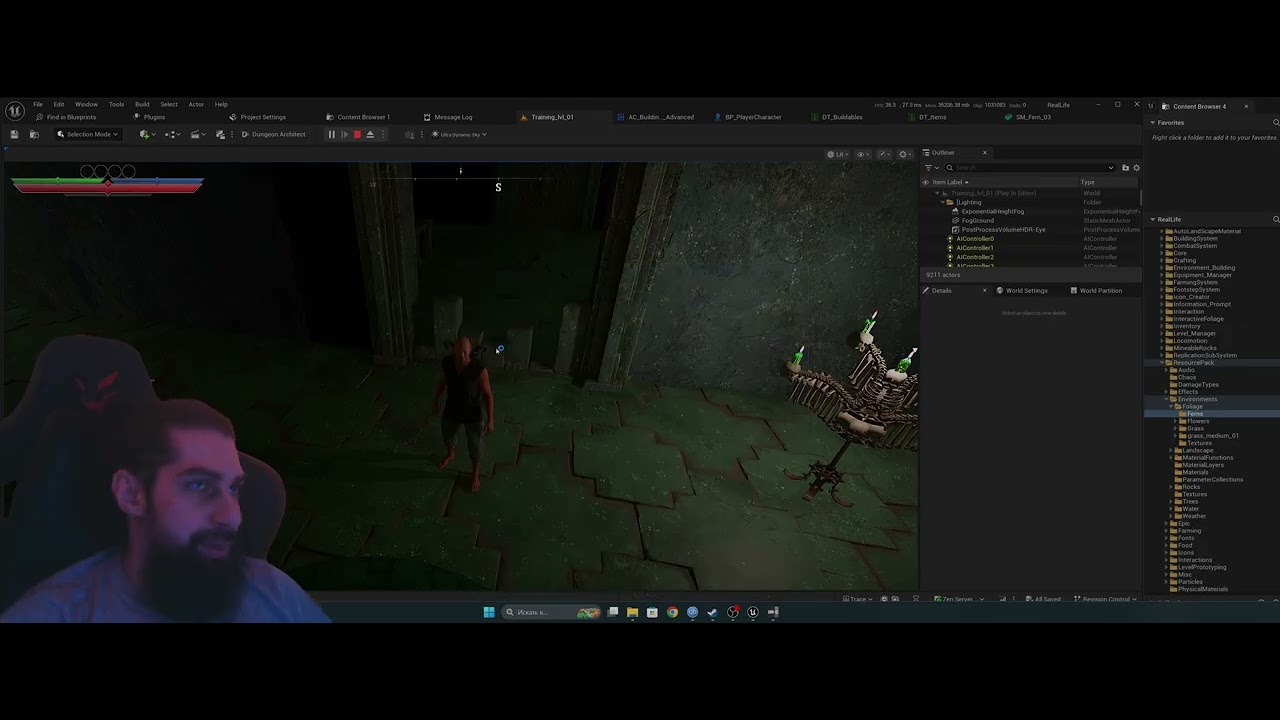Select ExponentialHeightFog in Outliner

[992, 211]
